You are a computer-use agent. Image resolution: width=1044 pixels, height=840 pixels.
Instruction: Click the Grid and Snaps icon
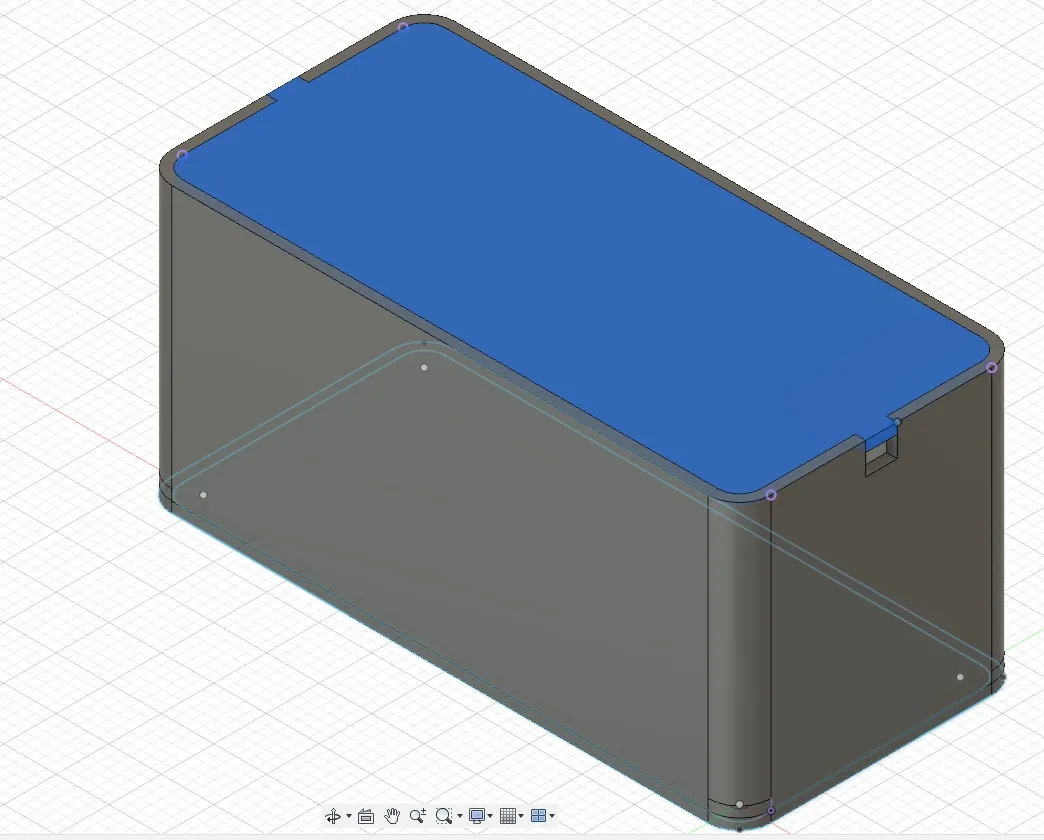tap(508, 816)
